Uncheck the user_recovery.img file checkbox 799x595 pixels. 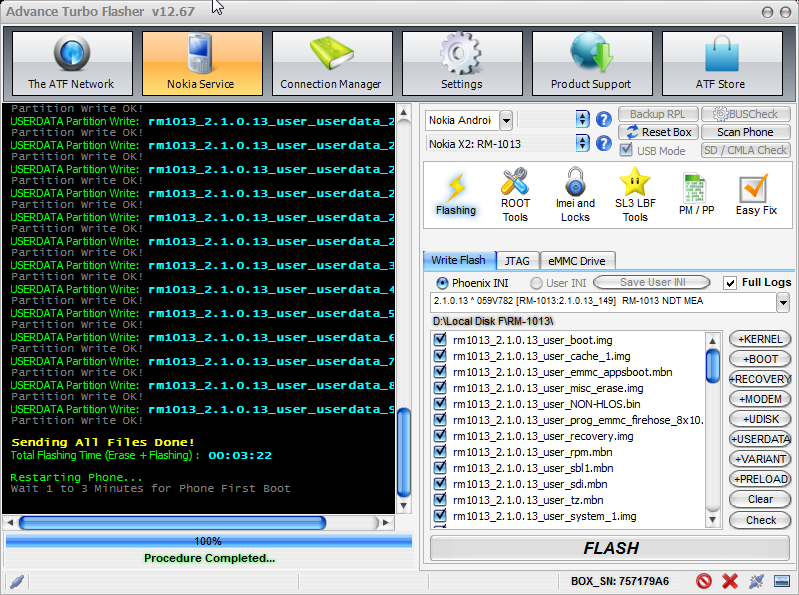tap(440, 436)
